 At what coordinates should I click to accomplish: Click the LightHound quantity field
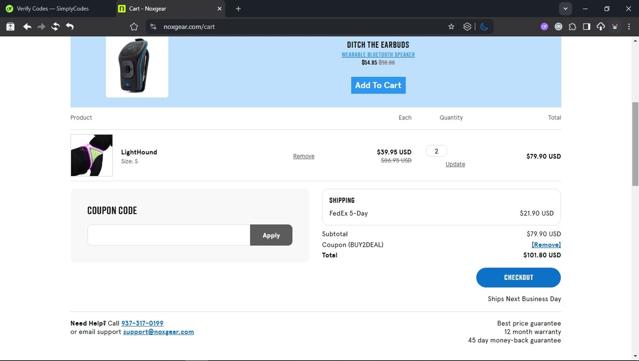436,151
